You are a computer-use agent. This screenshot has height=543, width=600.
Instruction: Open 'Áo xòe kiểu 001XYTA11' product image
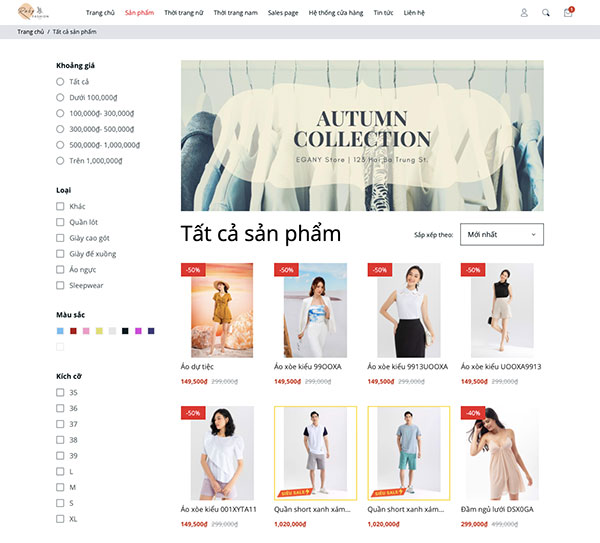coord(222,453)
